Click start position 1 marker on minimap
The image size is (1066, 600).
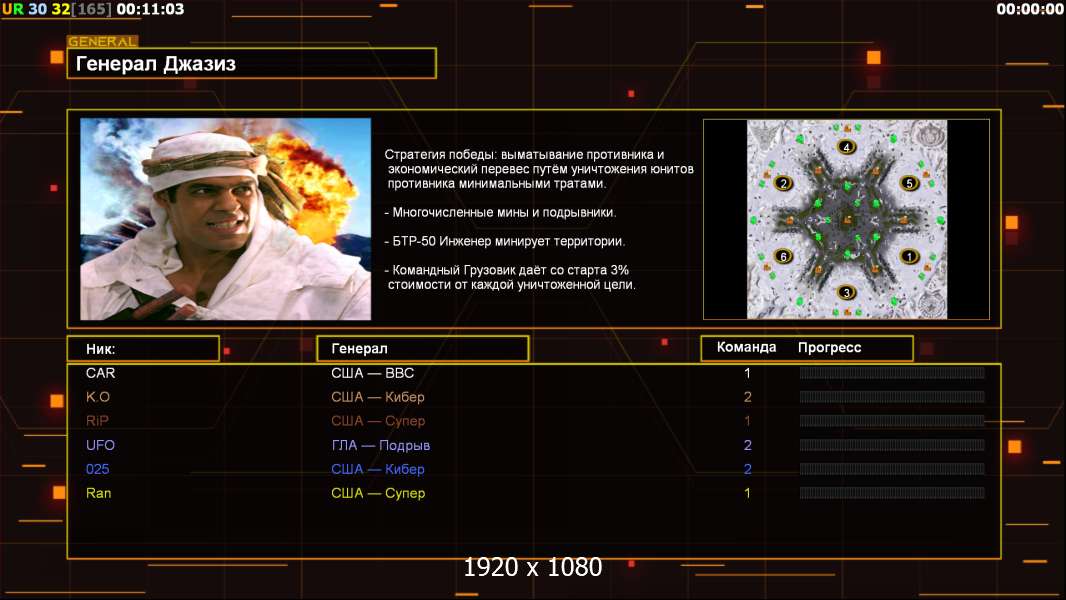click(909, 256)
